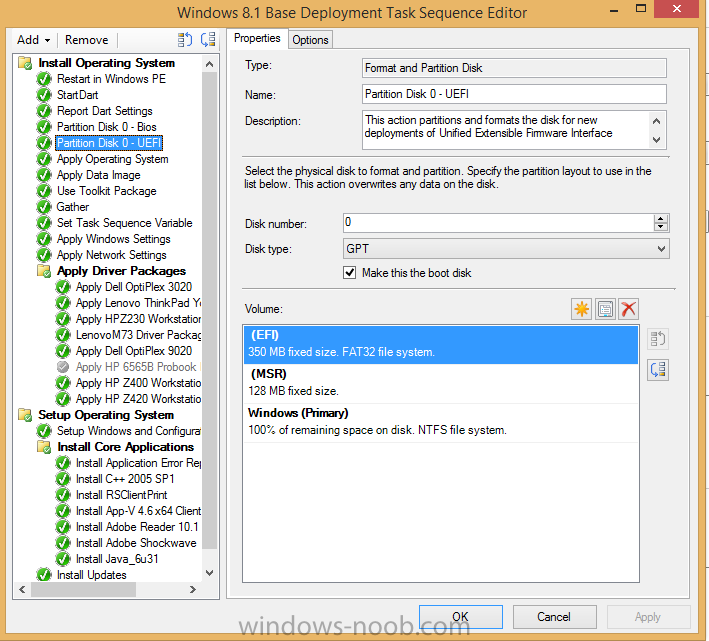The height and width of the screenshot is (641, 709).
Task: Click the Cancel button
Action: click(554, 617)
